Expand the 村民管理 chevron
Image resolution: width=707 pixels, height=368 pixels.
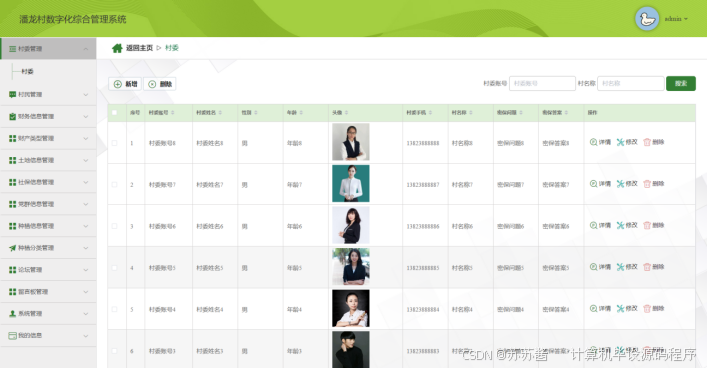[x=86, y=95]
